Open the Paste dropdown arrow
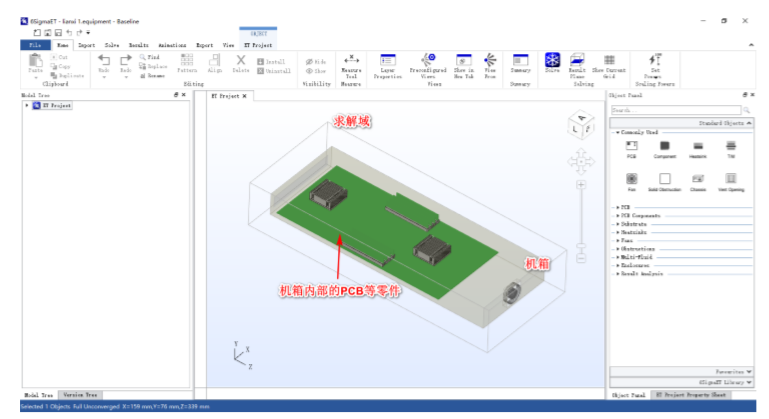Image resolution: width=769 pixels, height=419 pixels. pos(36,76)
